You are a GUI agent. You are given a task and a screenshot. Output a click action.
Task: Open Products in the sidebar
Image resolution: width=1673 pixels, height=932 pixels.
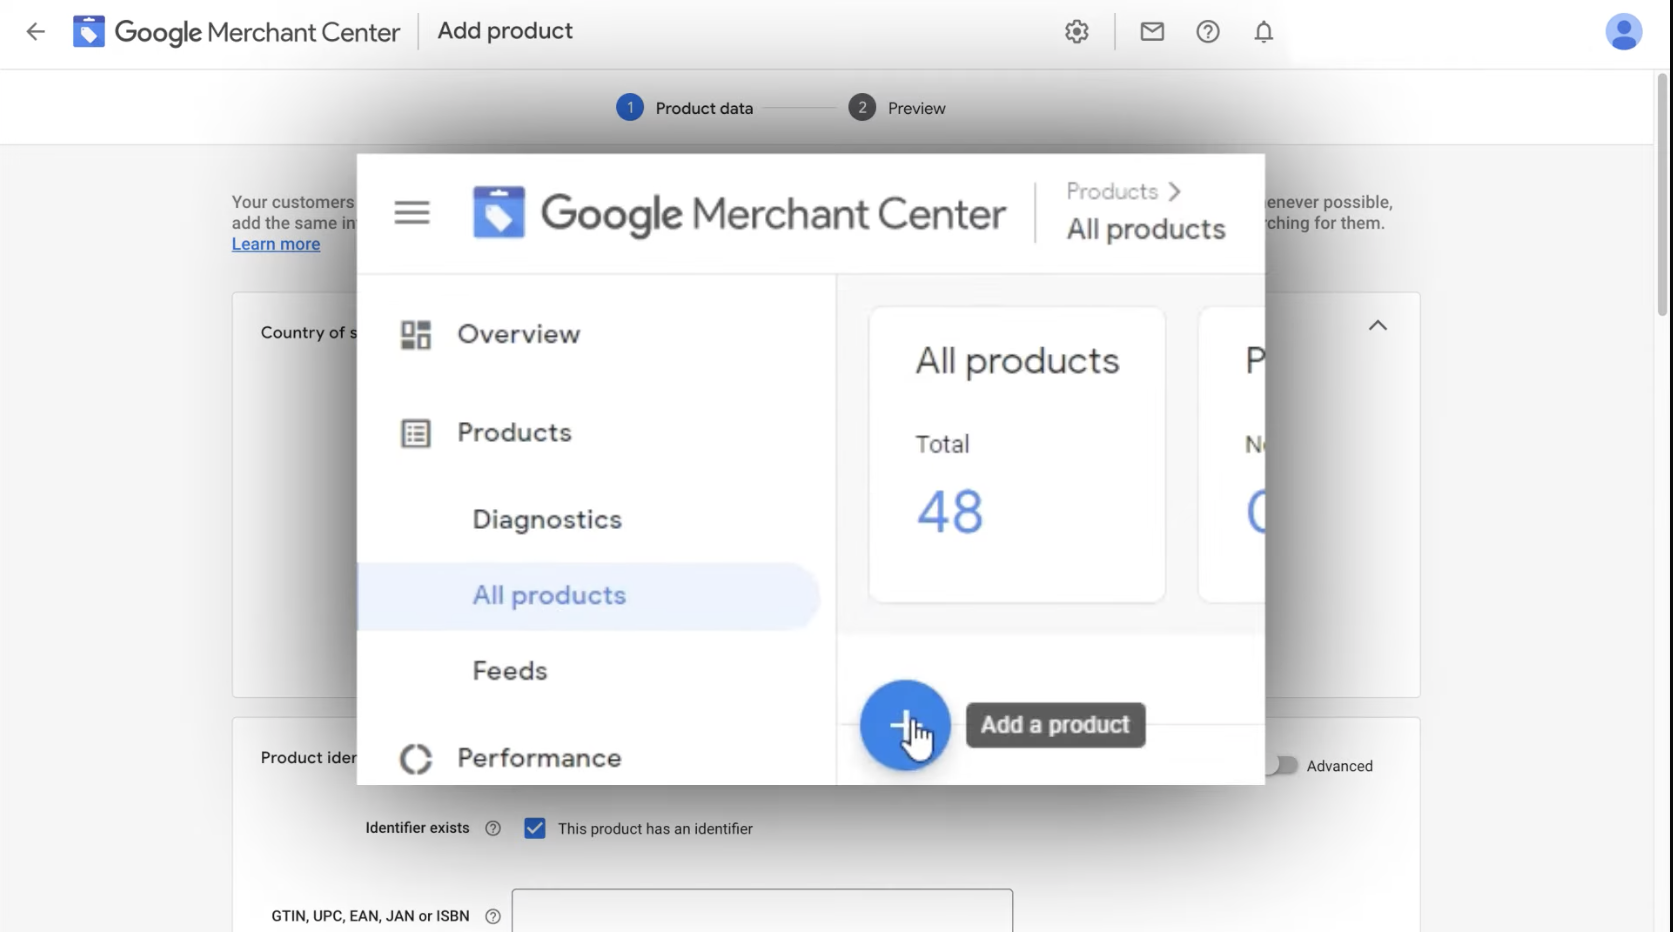[514, 432]
